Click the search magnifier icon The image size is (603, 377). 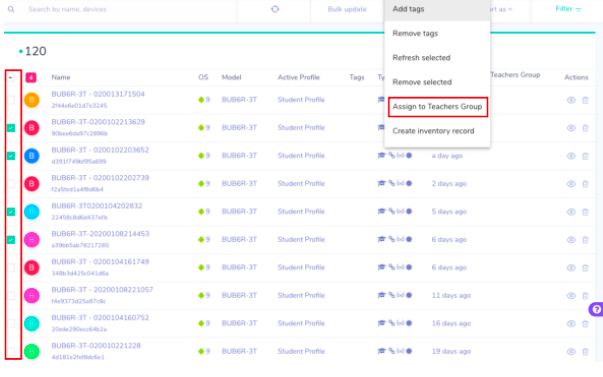[x=11, y=9]
